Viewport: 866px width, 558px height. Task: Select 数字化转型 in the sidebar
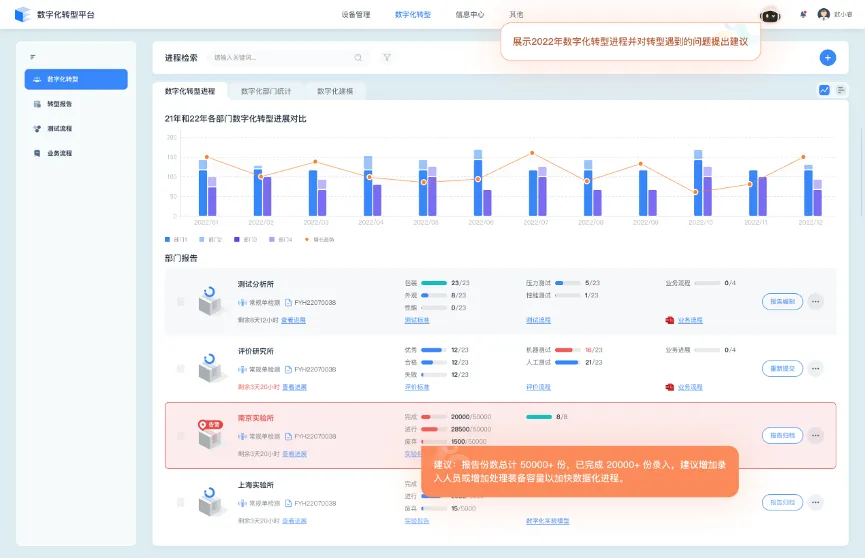point(76,79)
